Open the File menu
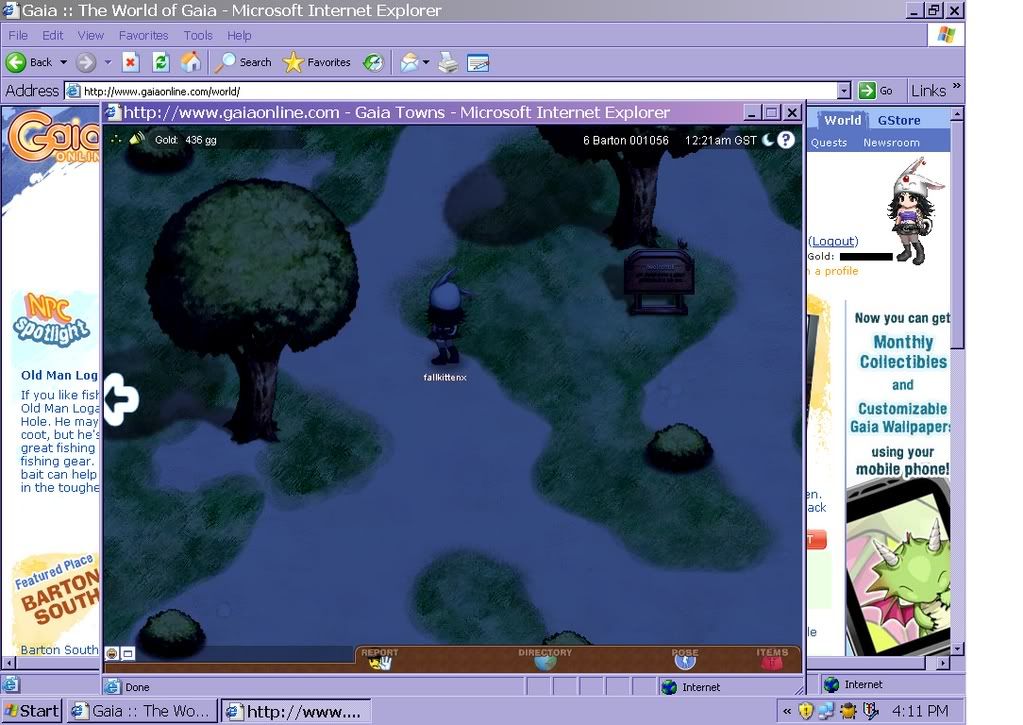 click(x=18, y=35)
